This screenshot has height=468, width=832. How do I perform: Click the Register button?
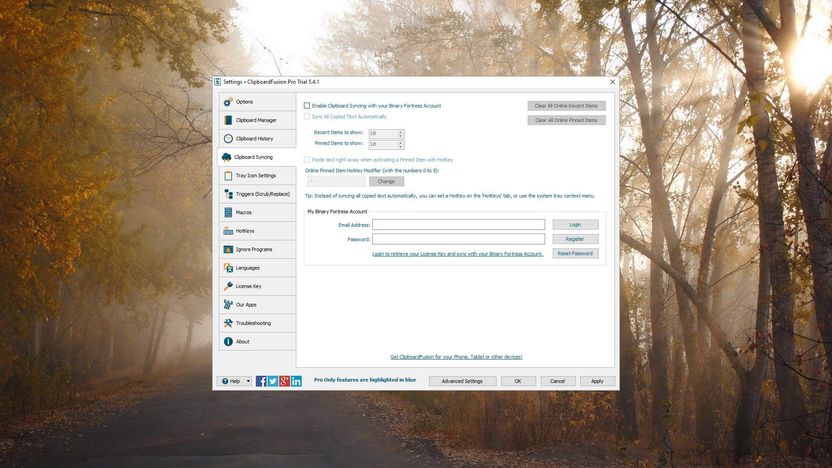tap(575, 239)
